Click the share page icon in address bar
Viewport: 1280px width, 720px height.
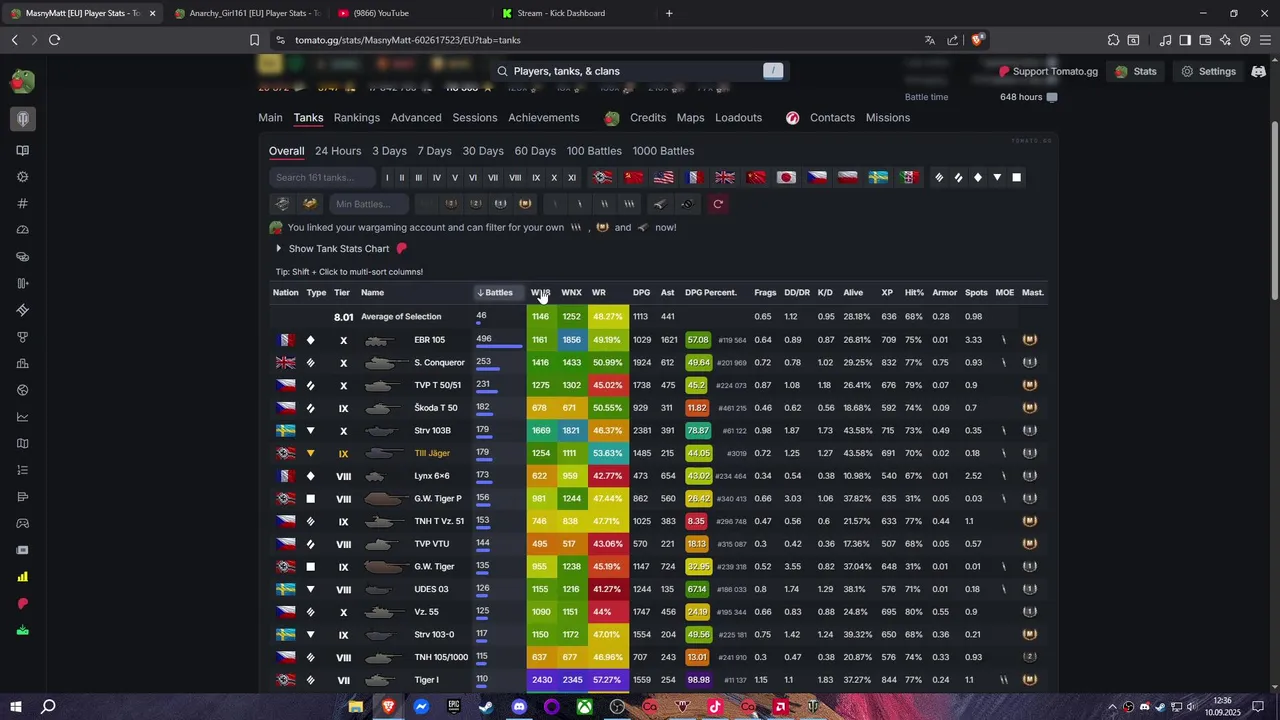coord(953,40)
